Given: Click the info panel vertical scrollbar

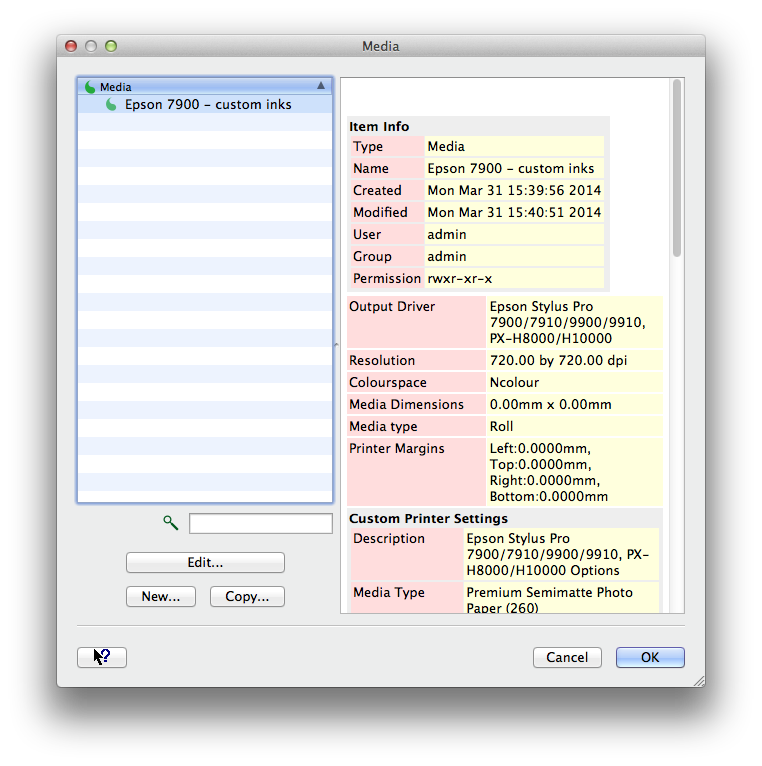Looking at the screenshot, I should click(x=677, y=168).
